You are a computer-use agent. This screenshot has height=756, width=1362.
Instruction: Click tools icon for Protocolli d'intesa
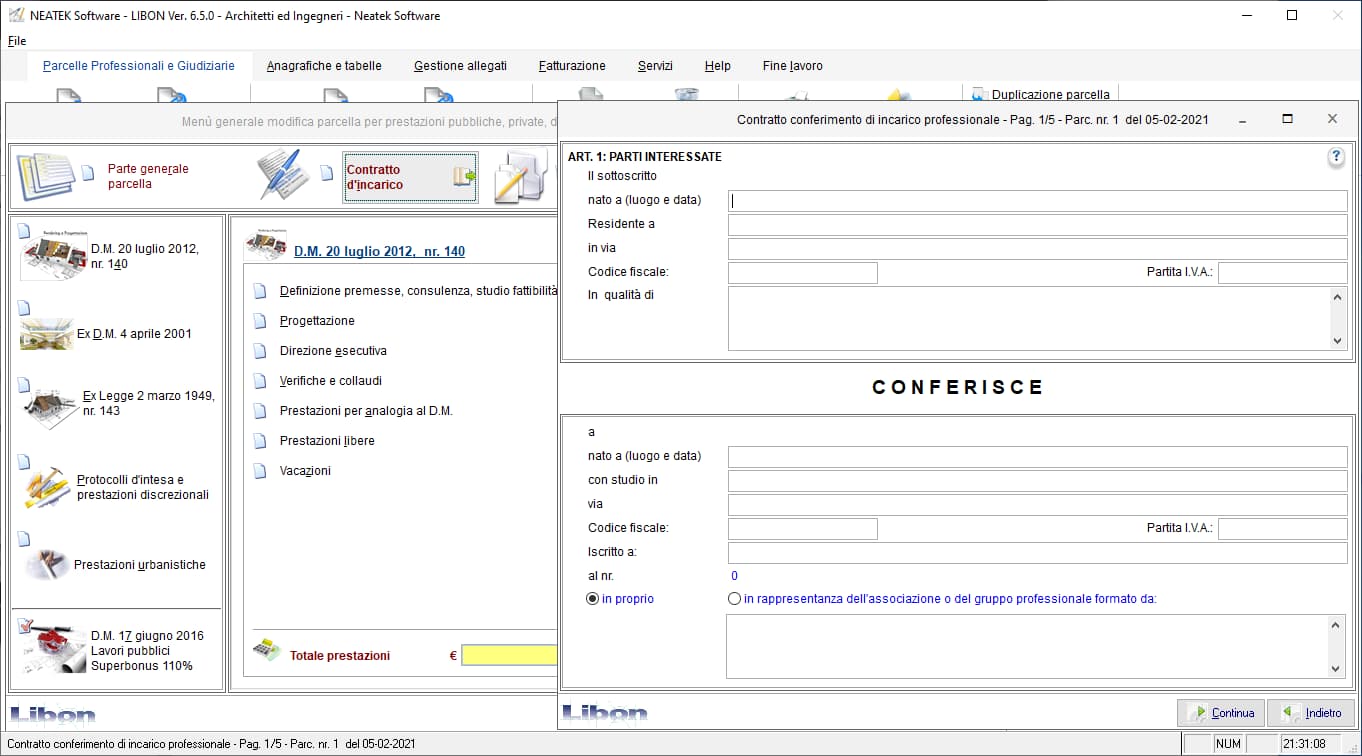click(47, 487)
